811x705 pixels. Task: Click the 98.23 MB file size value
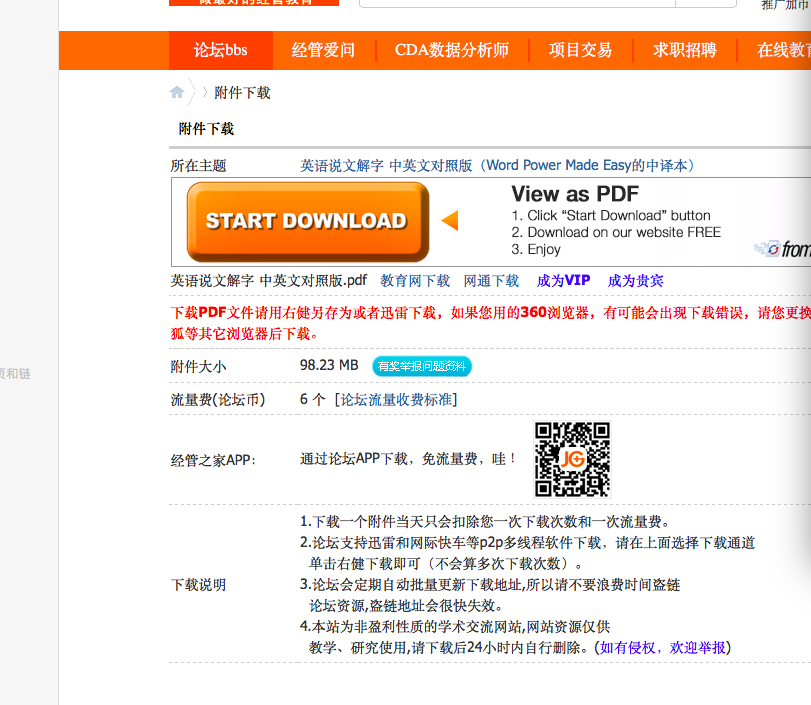point(329,365)
